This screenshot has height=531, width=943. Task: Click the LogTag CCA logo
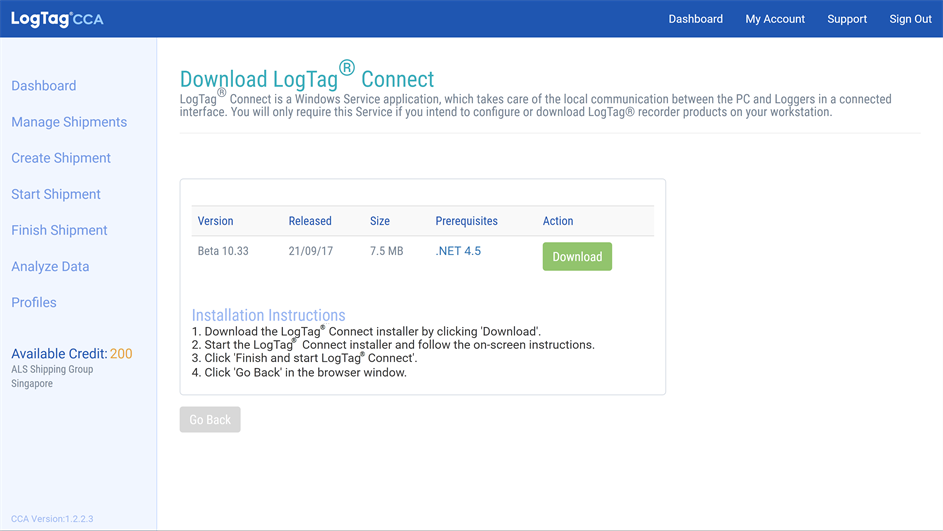57,19
